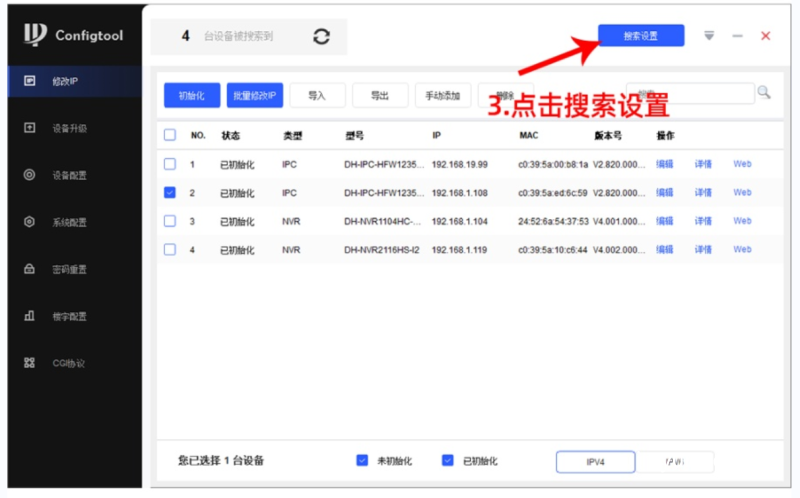Viewport: 800px width, 498px height.
Task: Click the 修改IP sidebar icon
Action: coord(30,81)
